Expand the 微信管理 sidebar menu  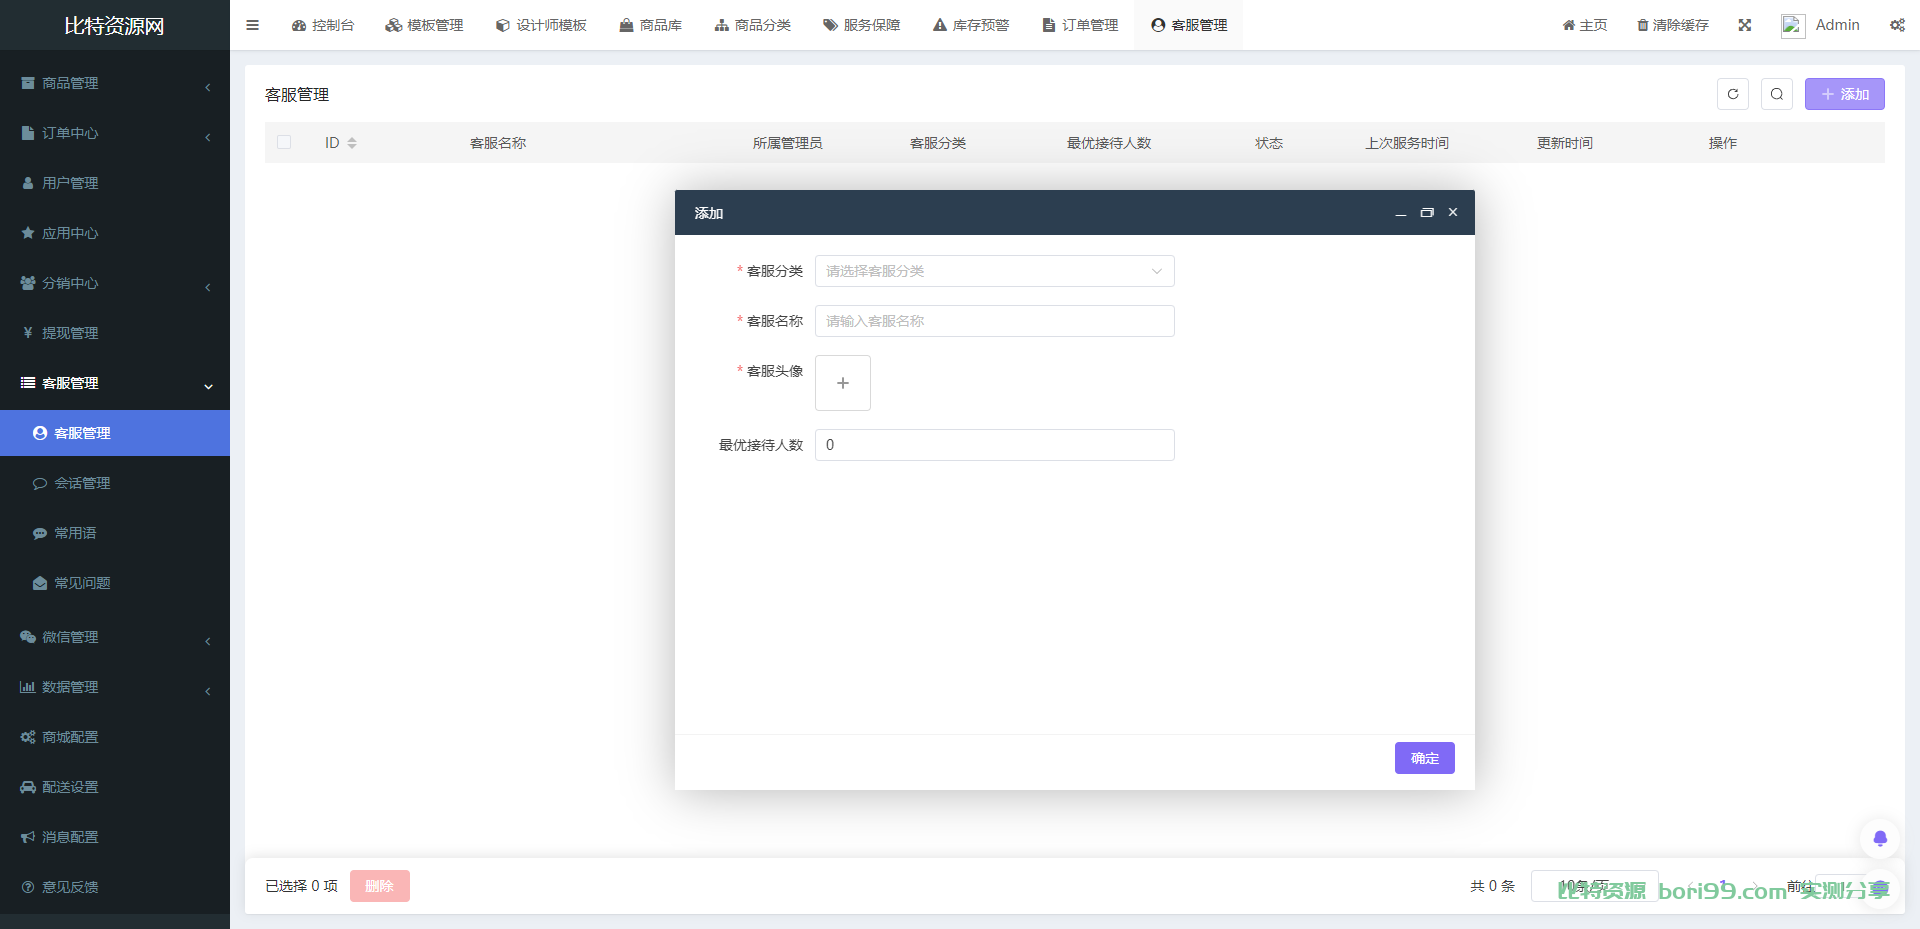pyautogui.click(x=115, y=637)
